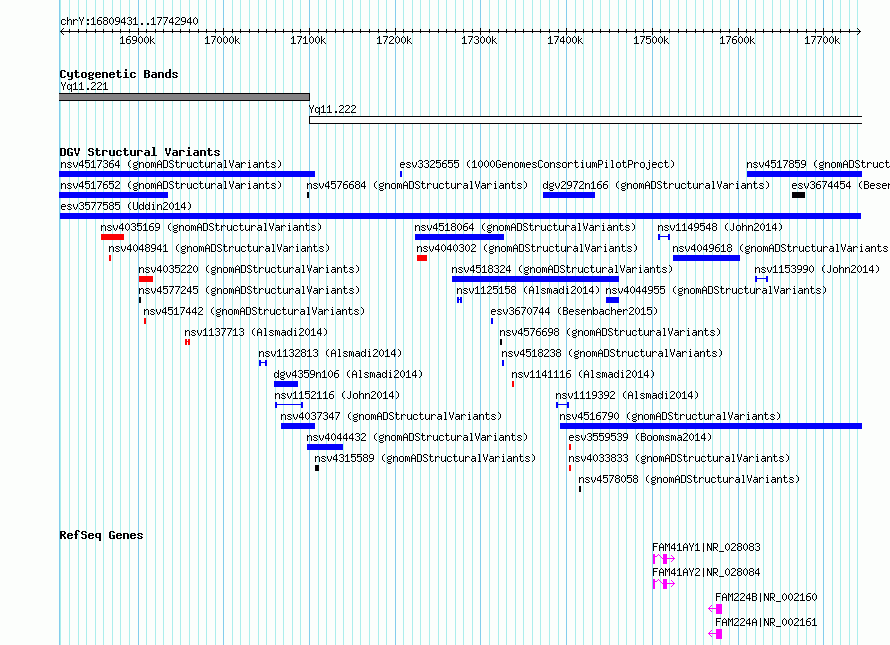890x645 pixels.
Task: Open nsv1125158 (Alsmadi2014) label
Action: click(x=528, y=290)
